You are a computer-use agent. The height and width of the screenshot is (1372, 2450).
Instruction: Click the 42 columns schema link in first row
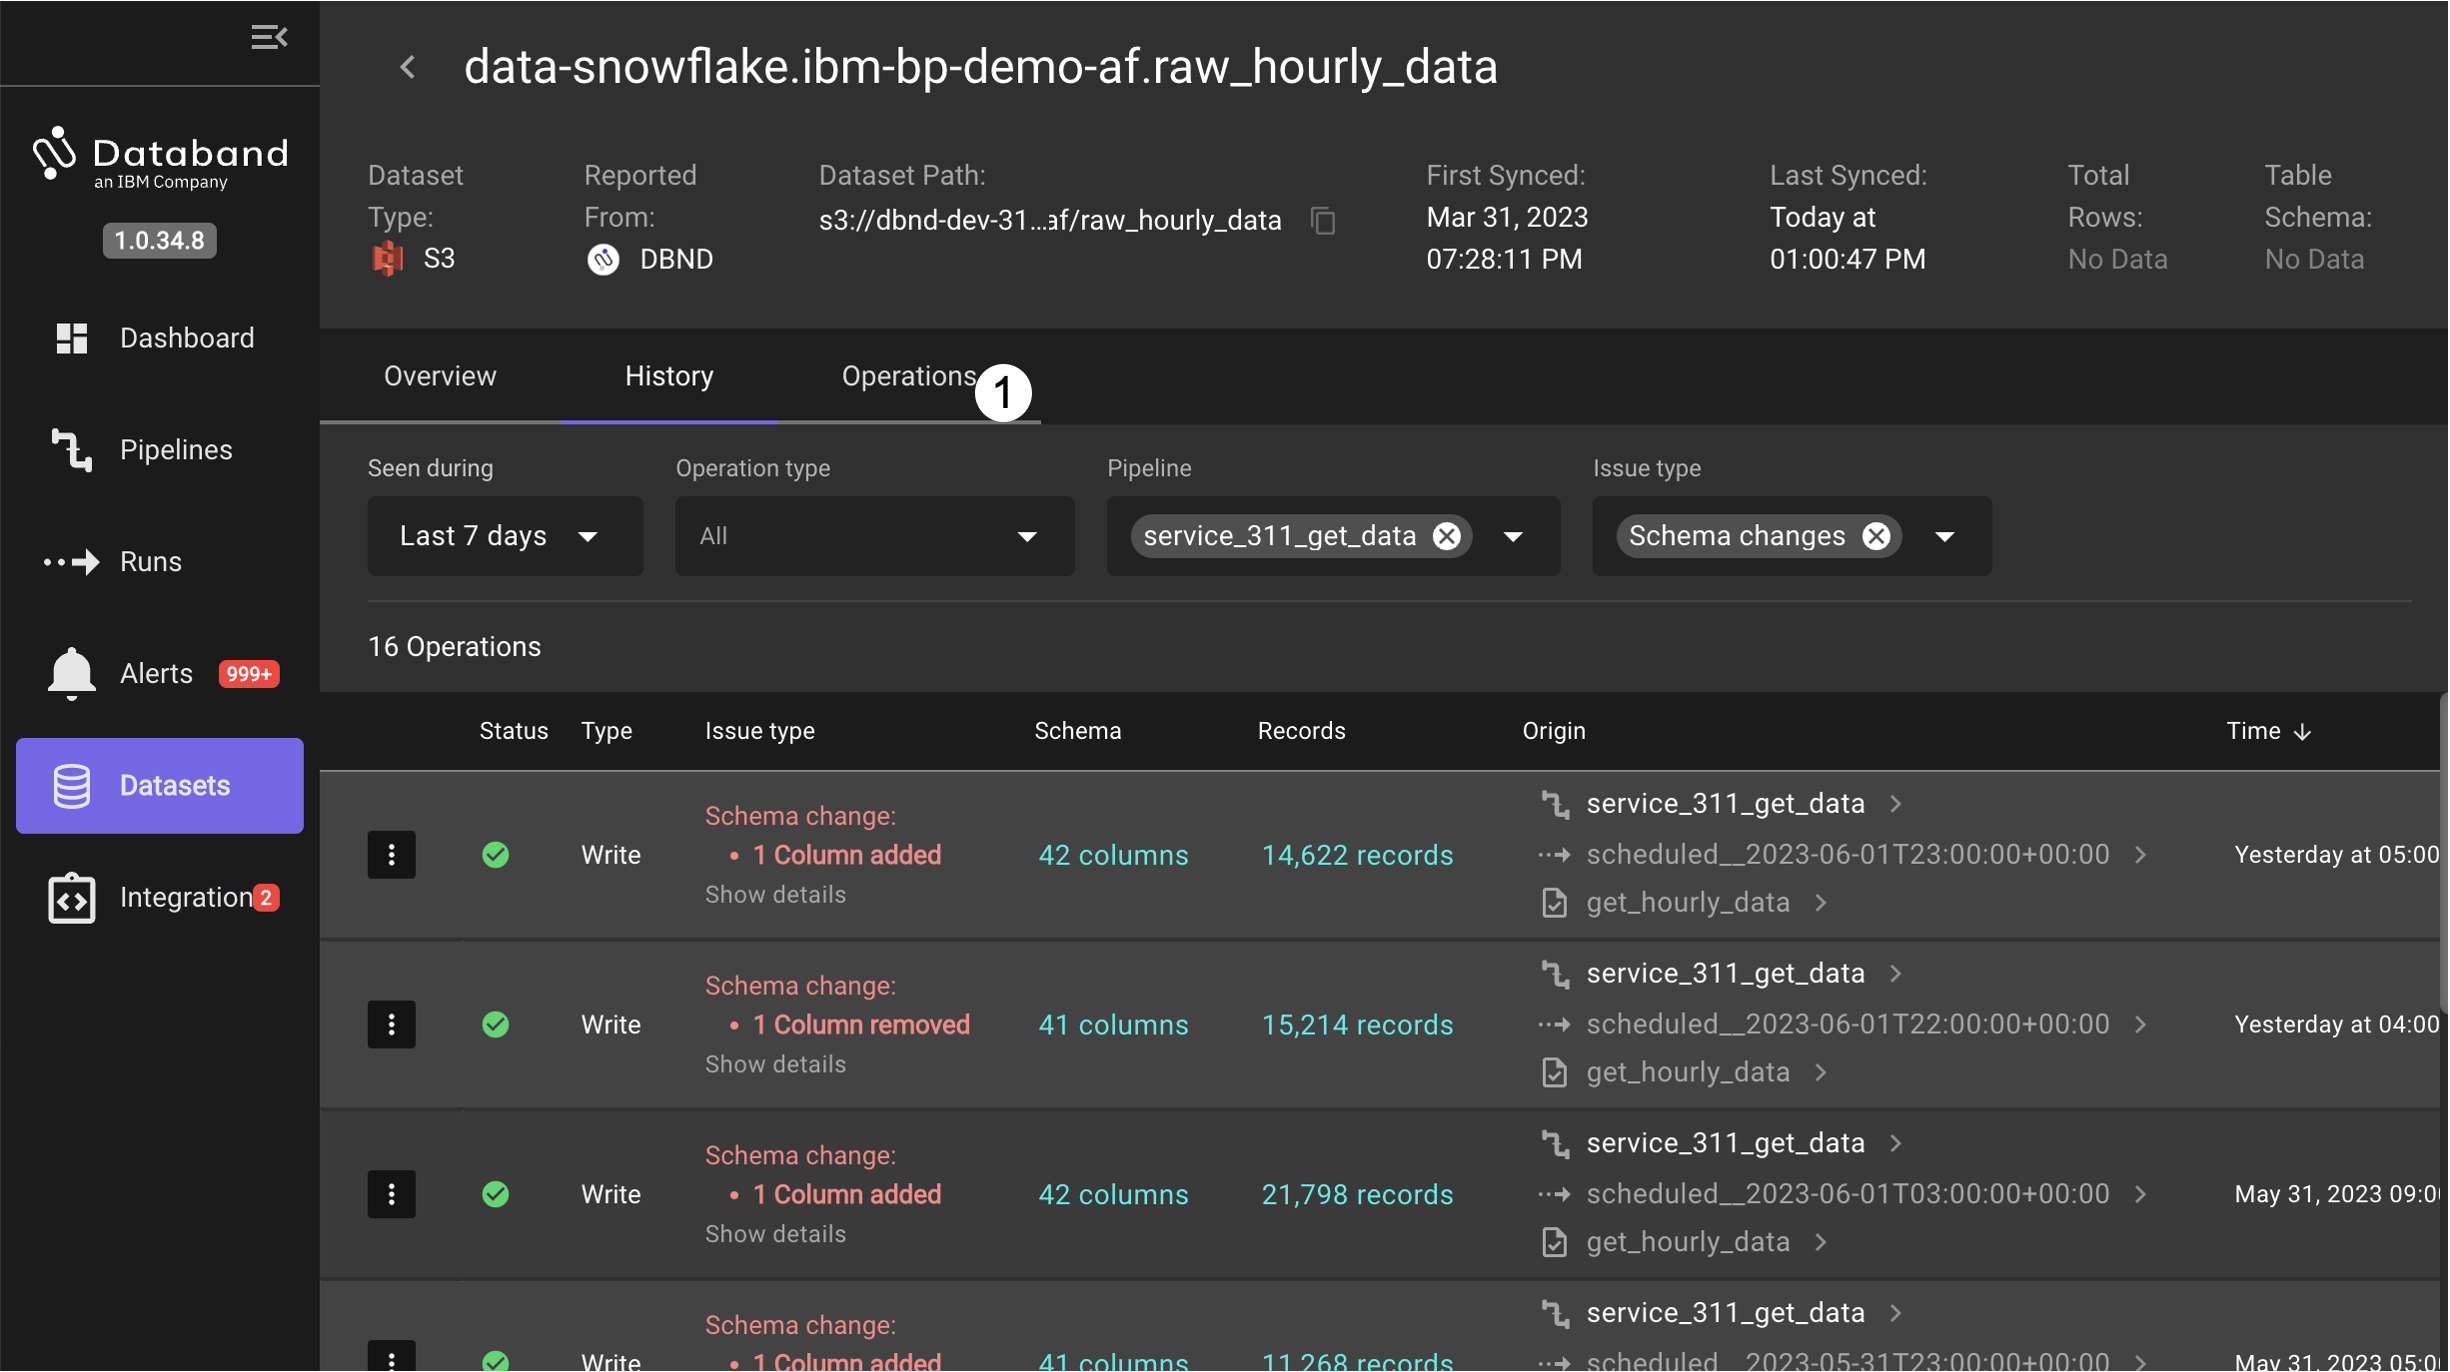coord(1113,855)
